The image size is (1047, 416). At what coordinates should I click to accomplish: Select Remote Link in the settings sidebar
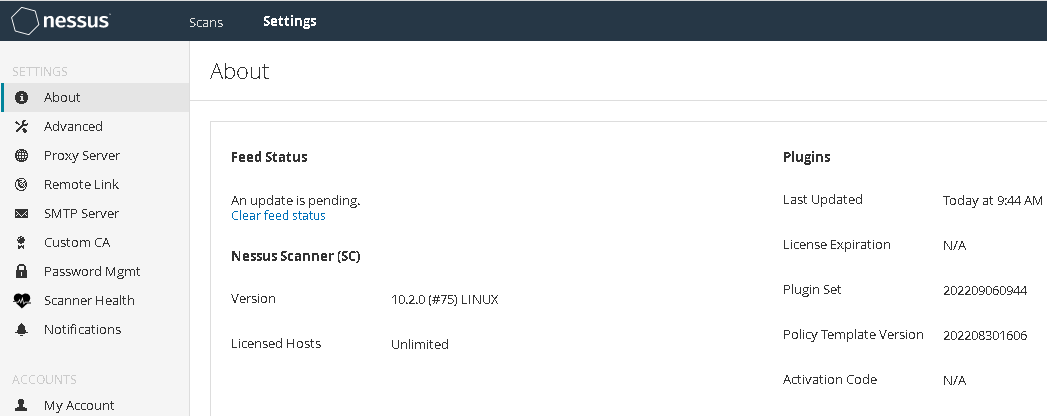pyautogui.click(x=81, y=184)
